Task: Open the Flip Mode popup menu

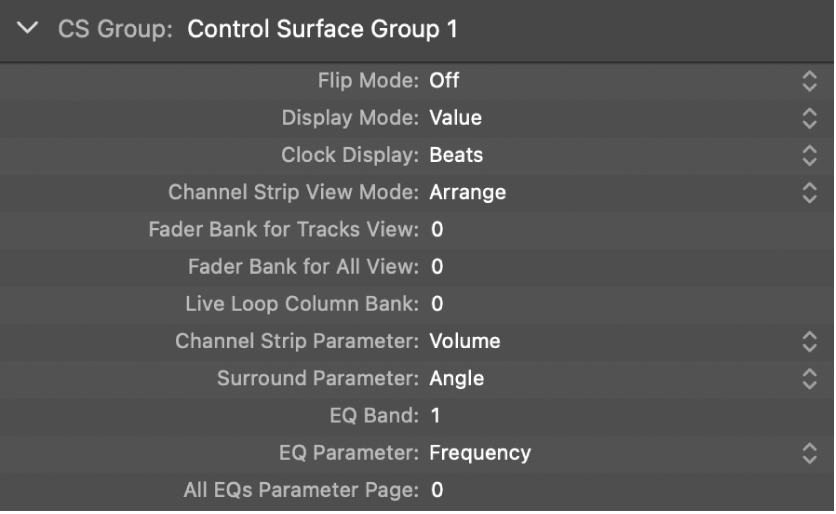Action: tap(809, 81)
